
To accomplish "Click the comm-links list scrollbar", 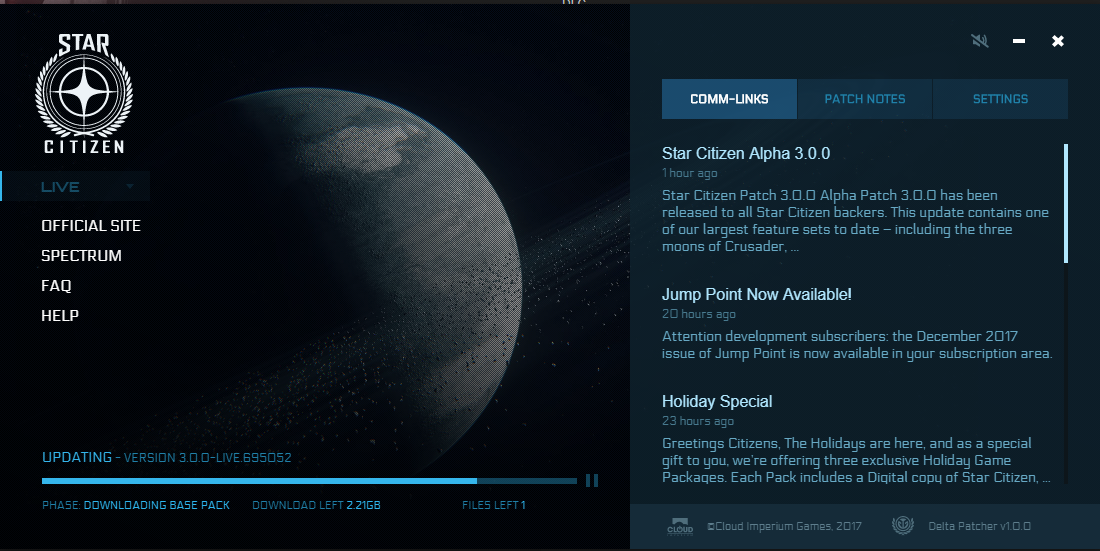I will [x=1066, y=204].
